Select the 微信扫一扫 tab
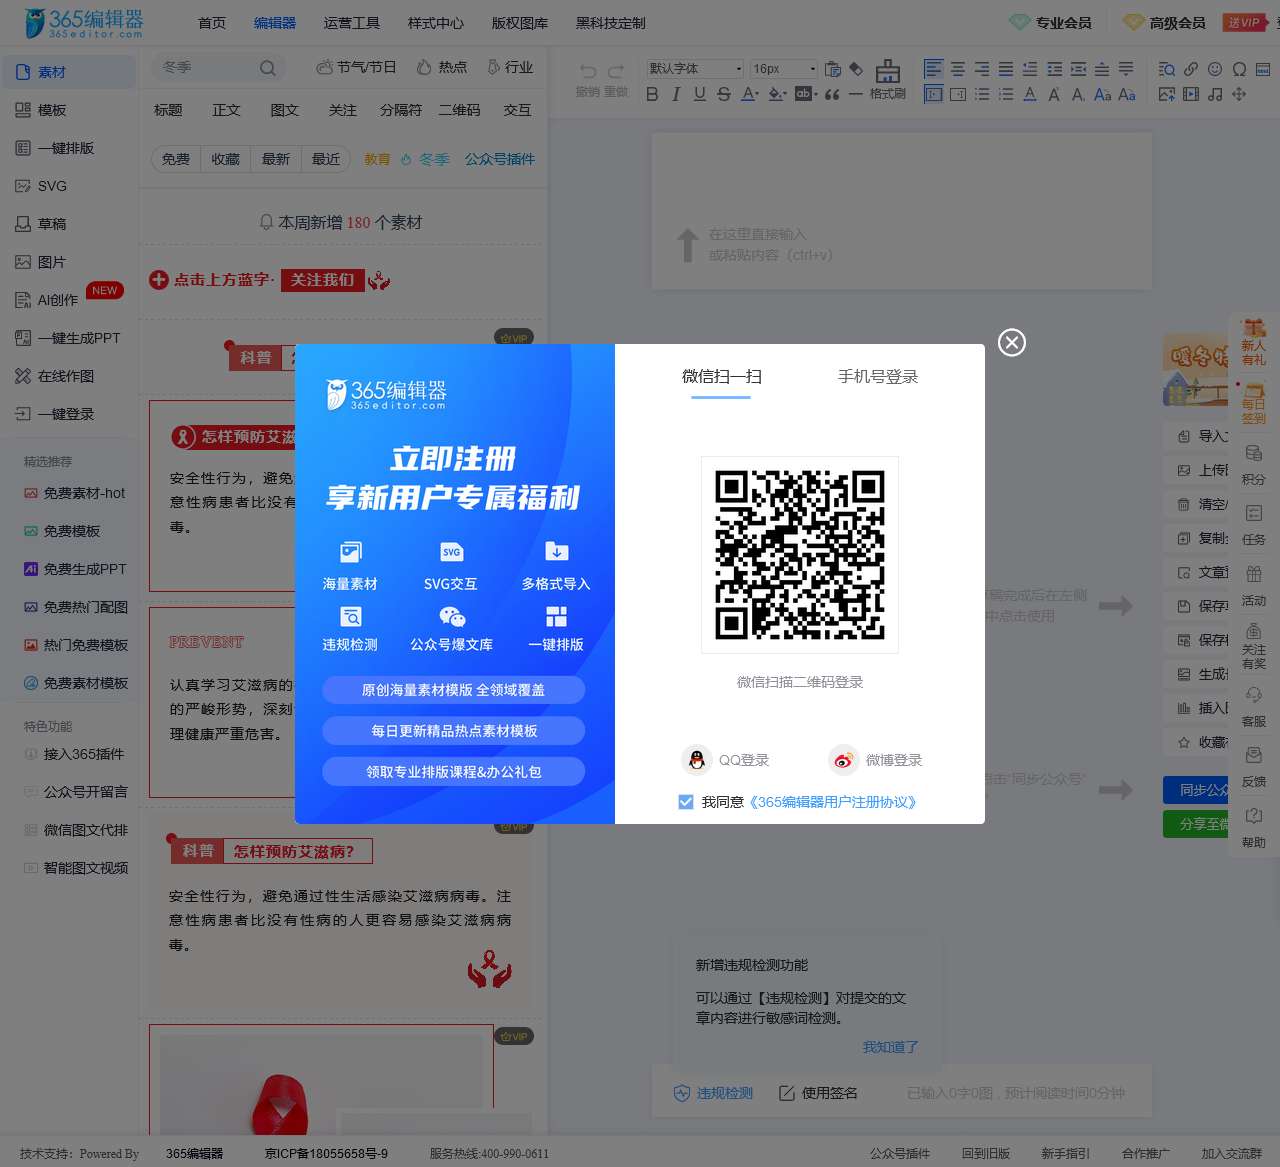This screenshot has width=1280, height=1167. pyautogui.click(x=721, y=377)
